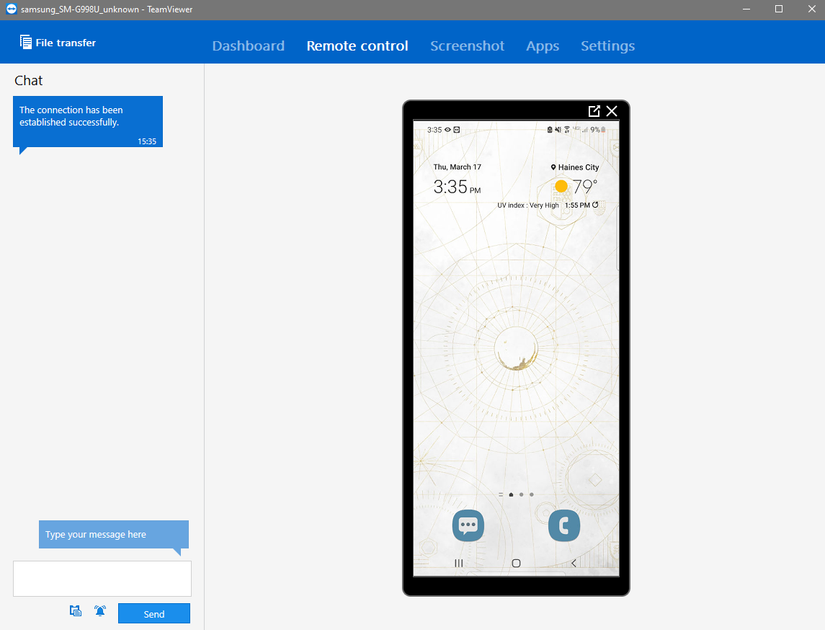This screenshot has height=630, width=825.
Task: Open the Screenshot tab
Action: pos(467,46)
